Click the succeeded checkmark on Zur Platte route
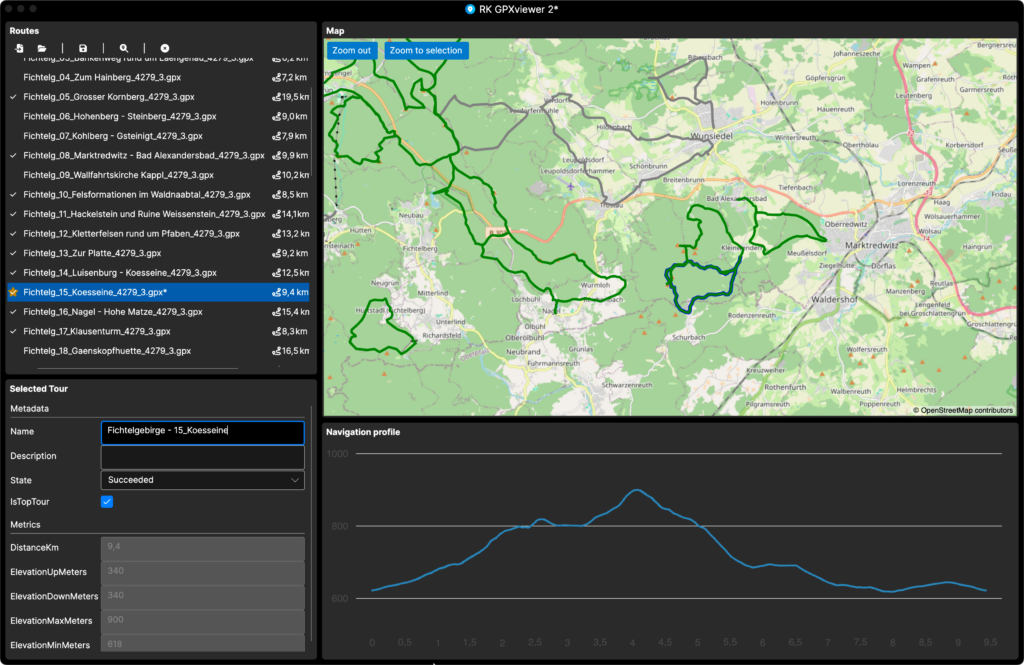This screenshot has width=1024, height=665. coord(13,253)
